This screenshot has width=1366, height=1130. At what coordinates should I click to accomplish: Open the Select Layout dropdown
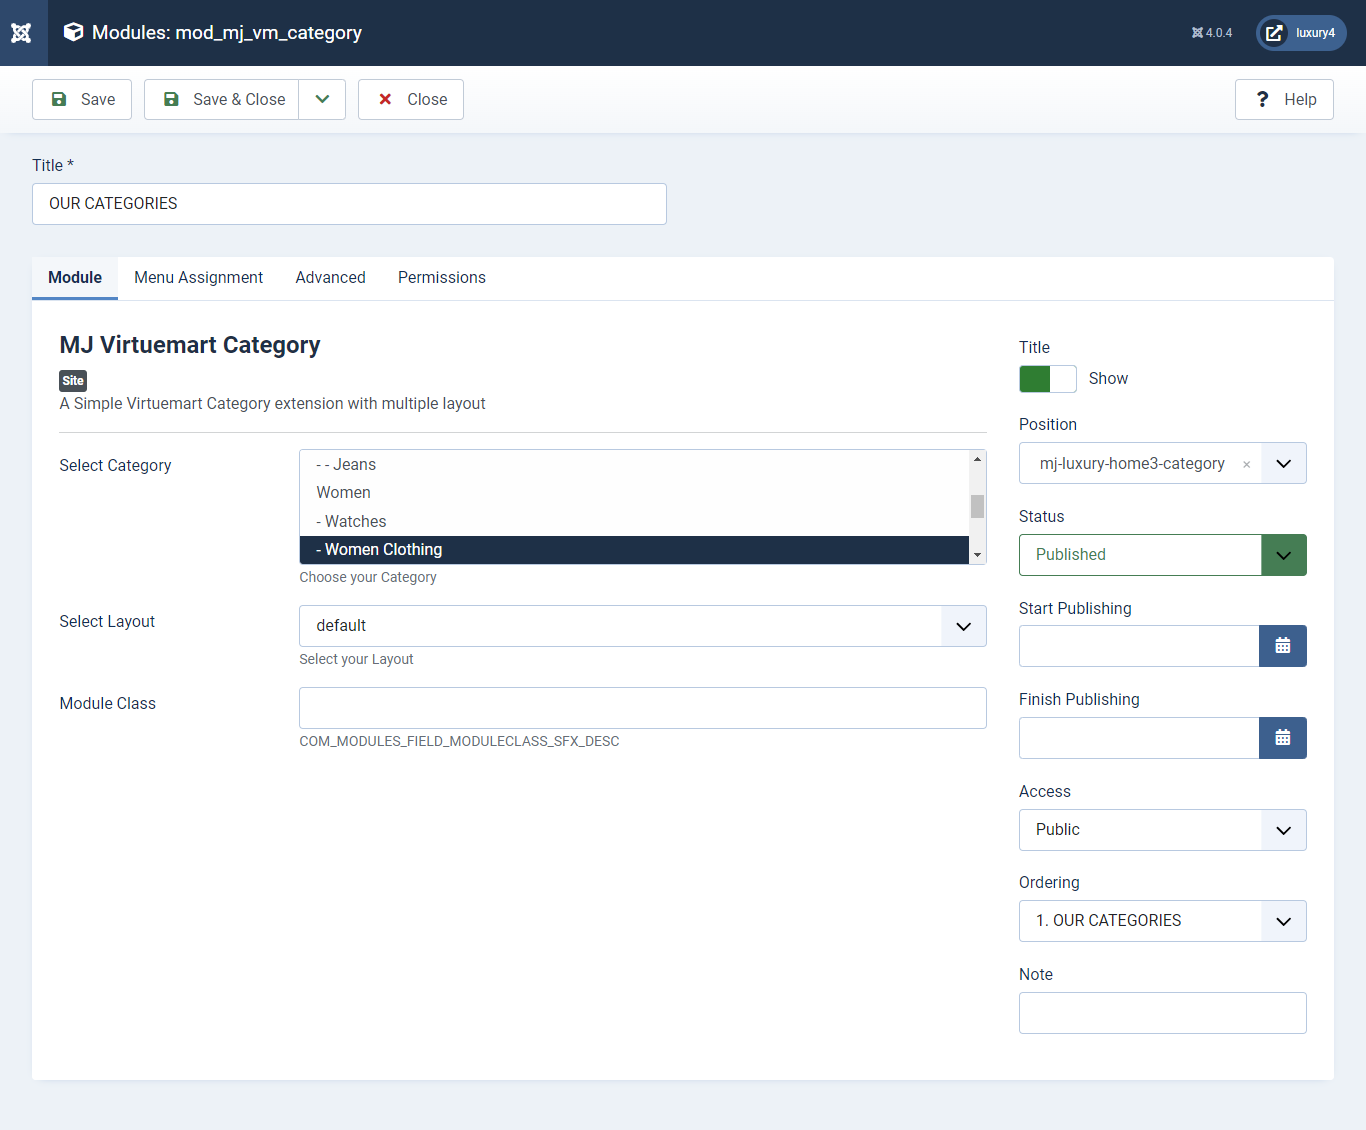(x=643, y=626)
